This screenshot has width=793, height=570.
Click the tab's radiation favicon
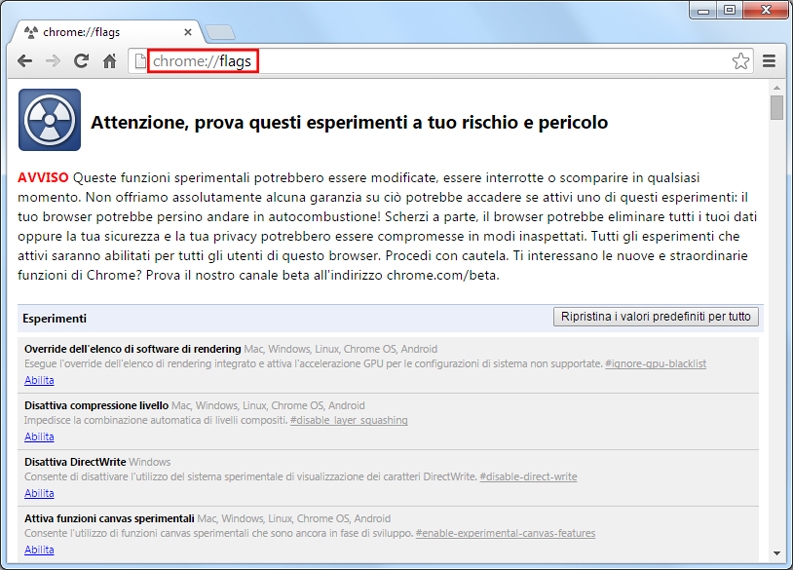pyautogui.click(x=31, y=32)
